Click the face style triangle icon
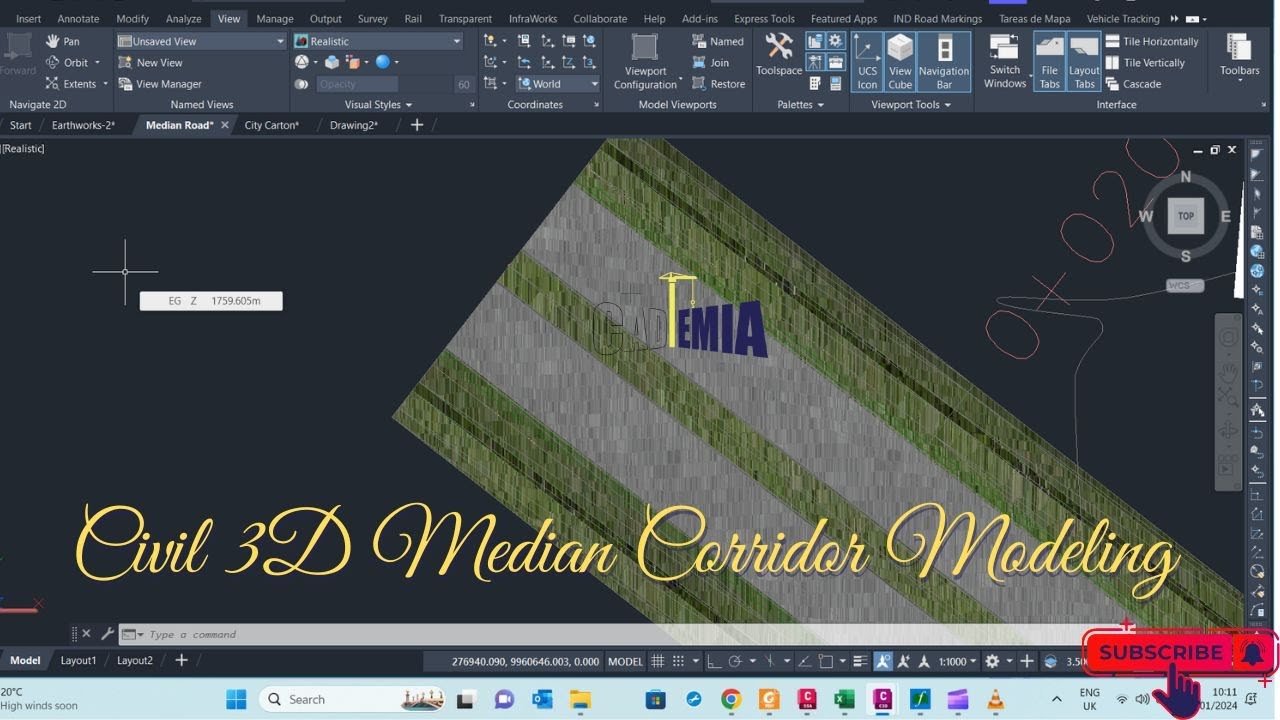Viewport: 1280px width, 720px height. tap(301, 62)
